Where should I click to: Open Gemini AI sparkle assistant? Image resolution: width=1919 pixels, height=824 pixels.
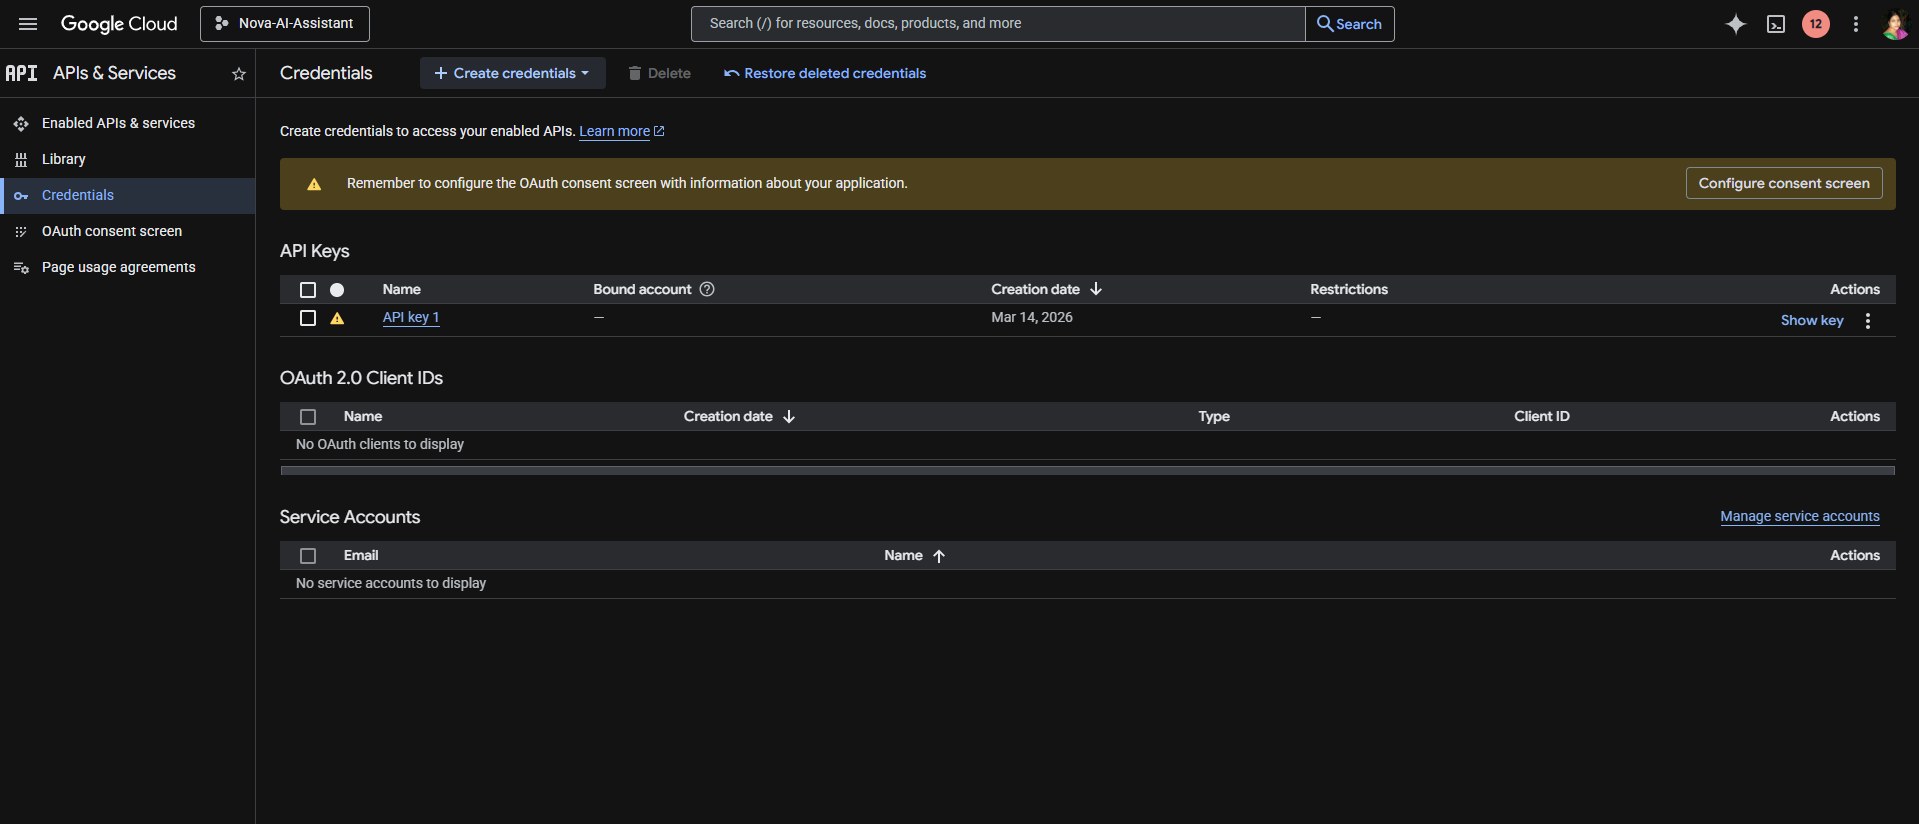pos(1736,24)
